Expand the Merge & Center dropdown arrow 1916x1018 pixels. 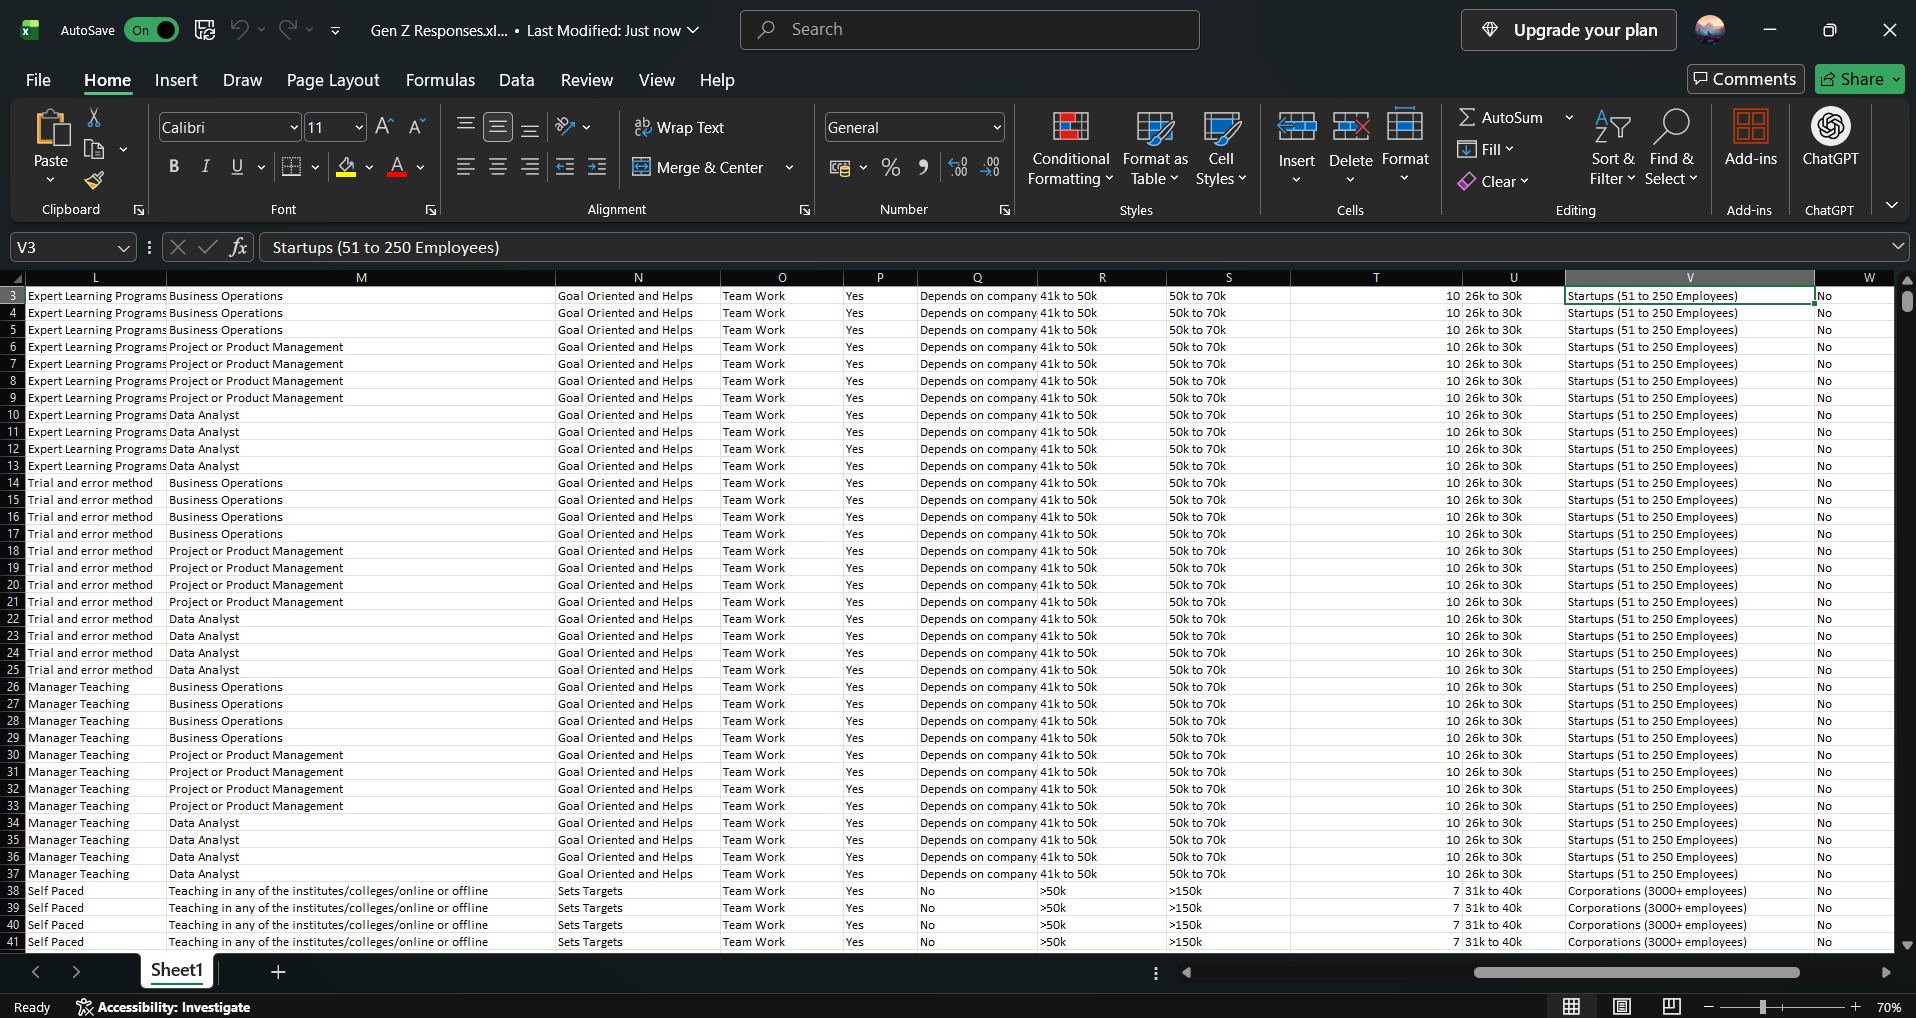789,167
